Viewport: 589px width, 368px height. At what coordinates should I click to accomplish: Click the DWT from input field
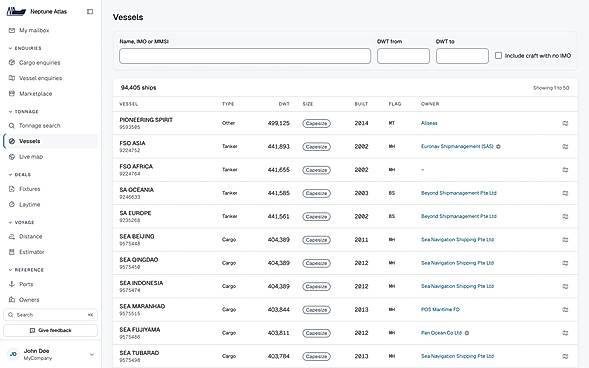(403, 56)
